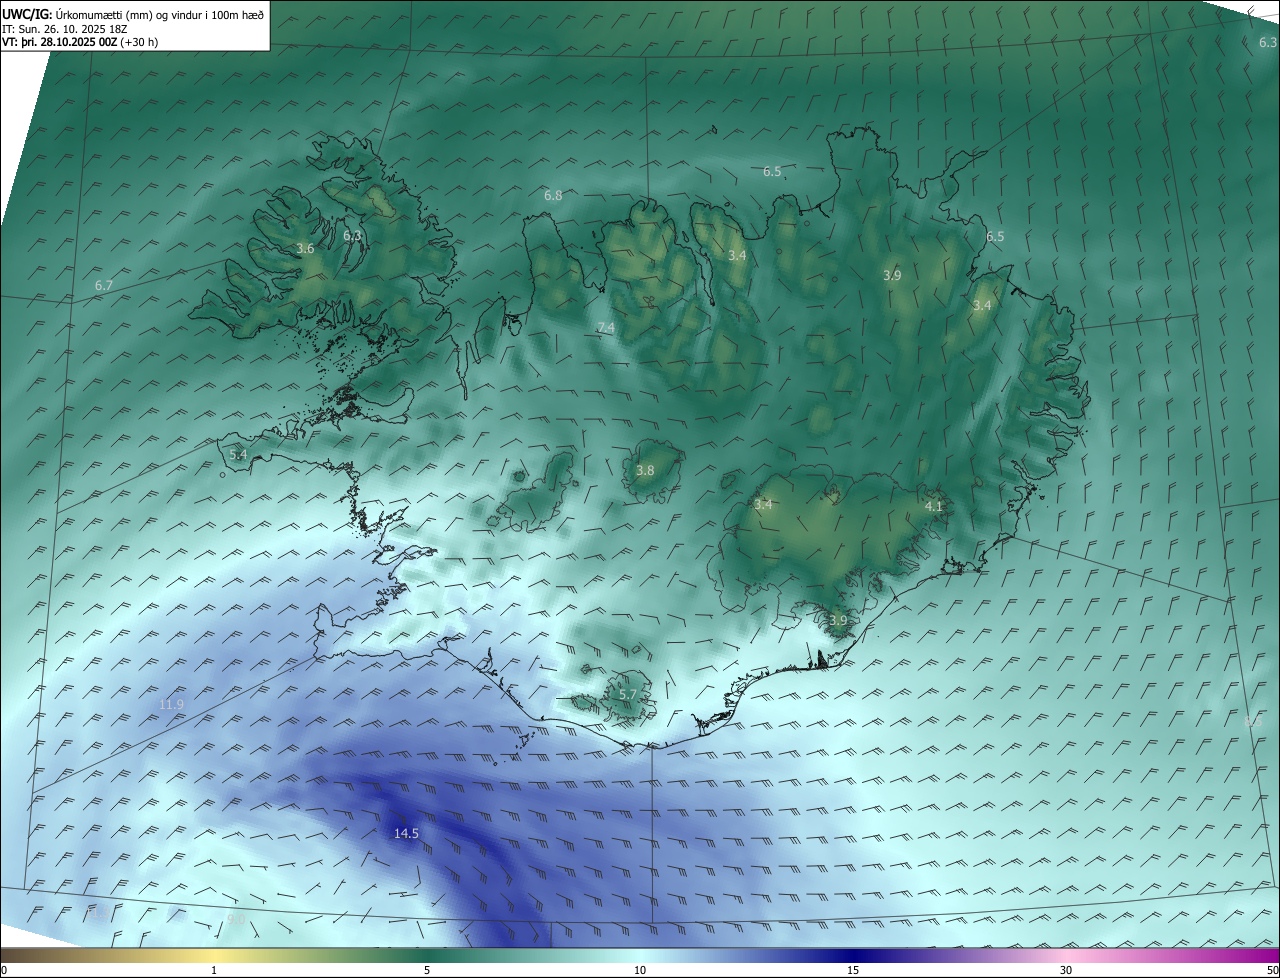Viewport: 1280px width, 978px height.
Task: Click the 11.9 value label over the sea
Action: point(171,704)
